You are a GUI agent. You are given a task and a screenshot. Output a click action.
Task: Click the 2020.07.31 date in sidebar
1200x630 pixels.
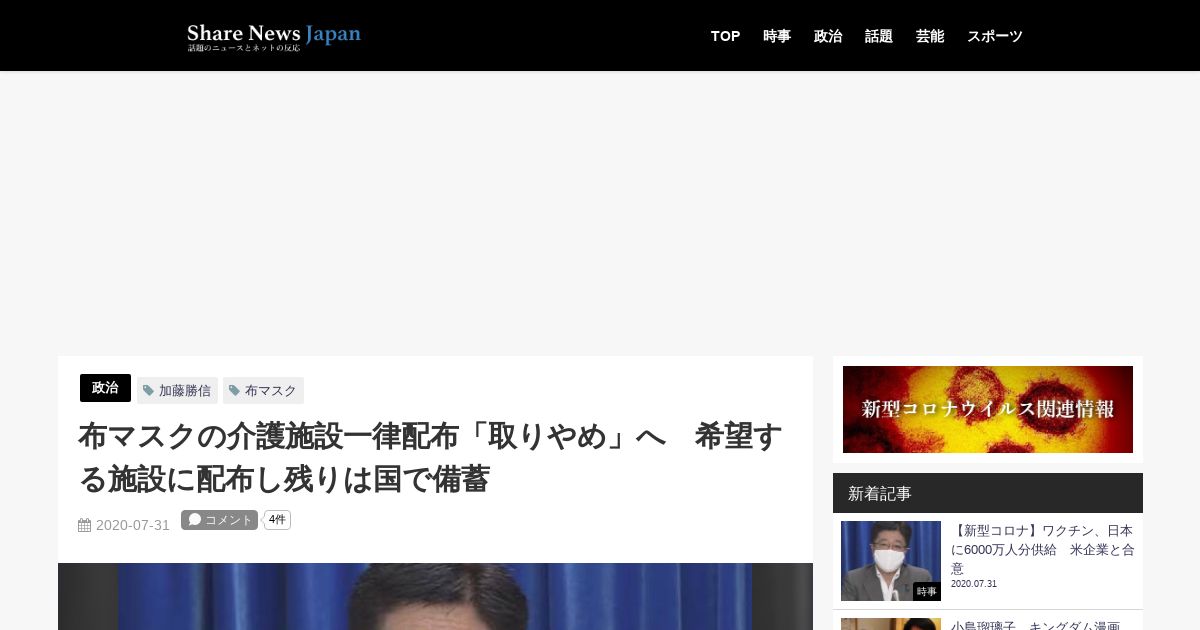(974, 584)
